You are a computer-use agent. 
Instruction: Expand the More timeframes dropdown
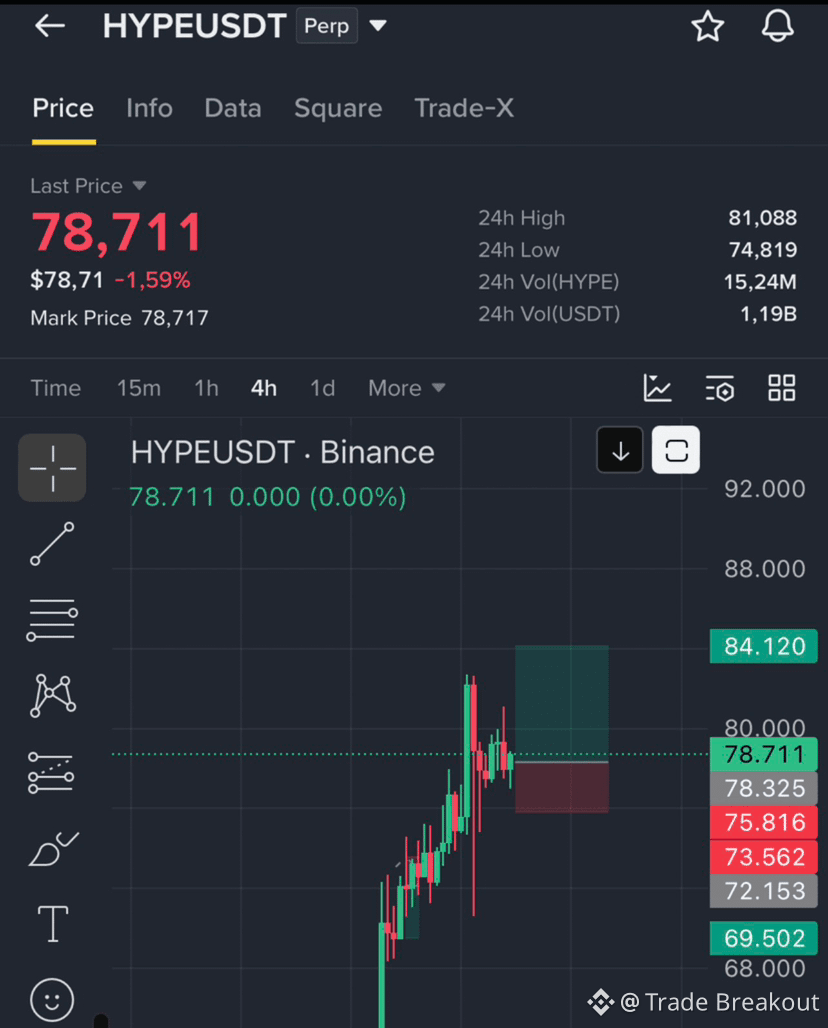pos(406,388)
